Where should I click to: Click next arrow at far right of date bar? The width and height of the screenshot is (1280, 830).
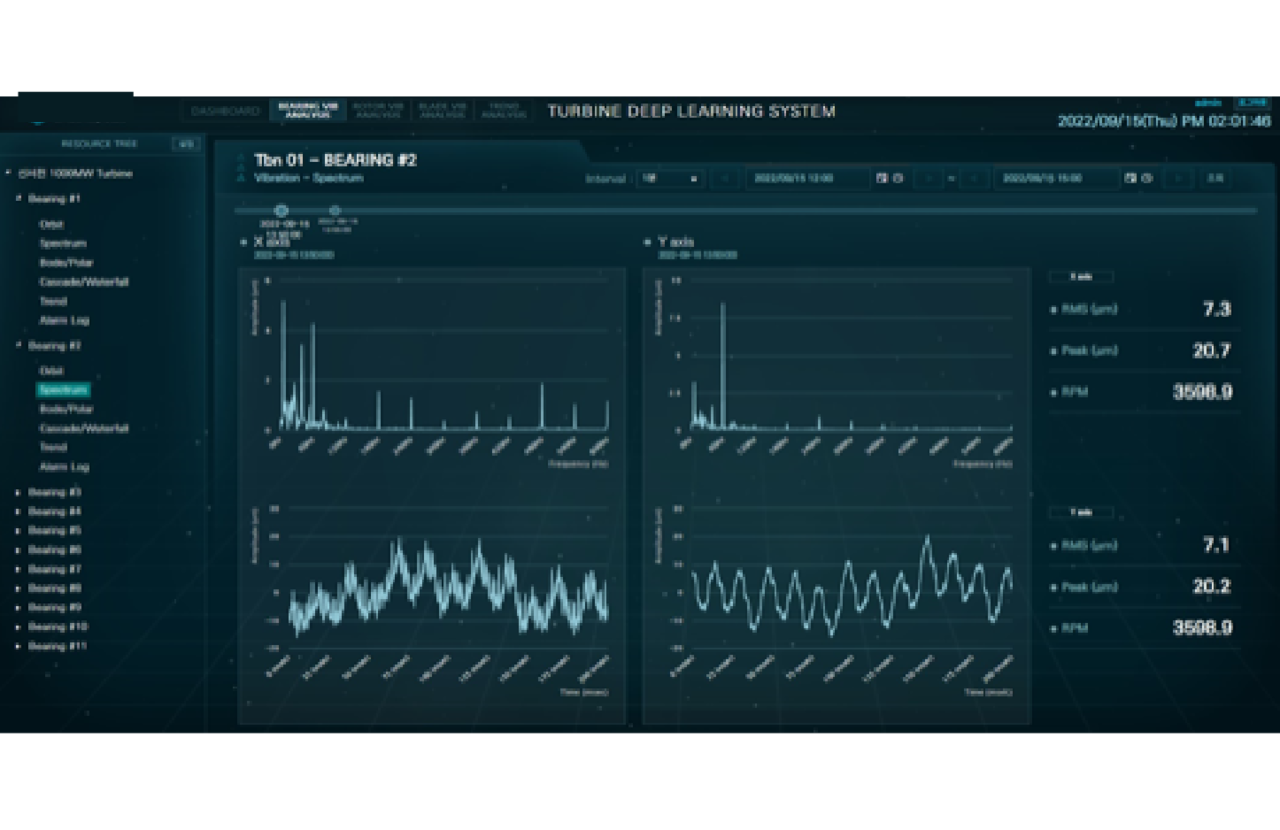1178,178
